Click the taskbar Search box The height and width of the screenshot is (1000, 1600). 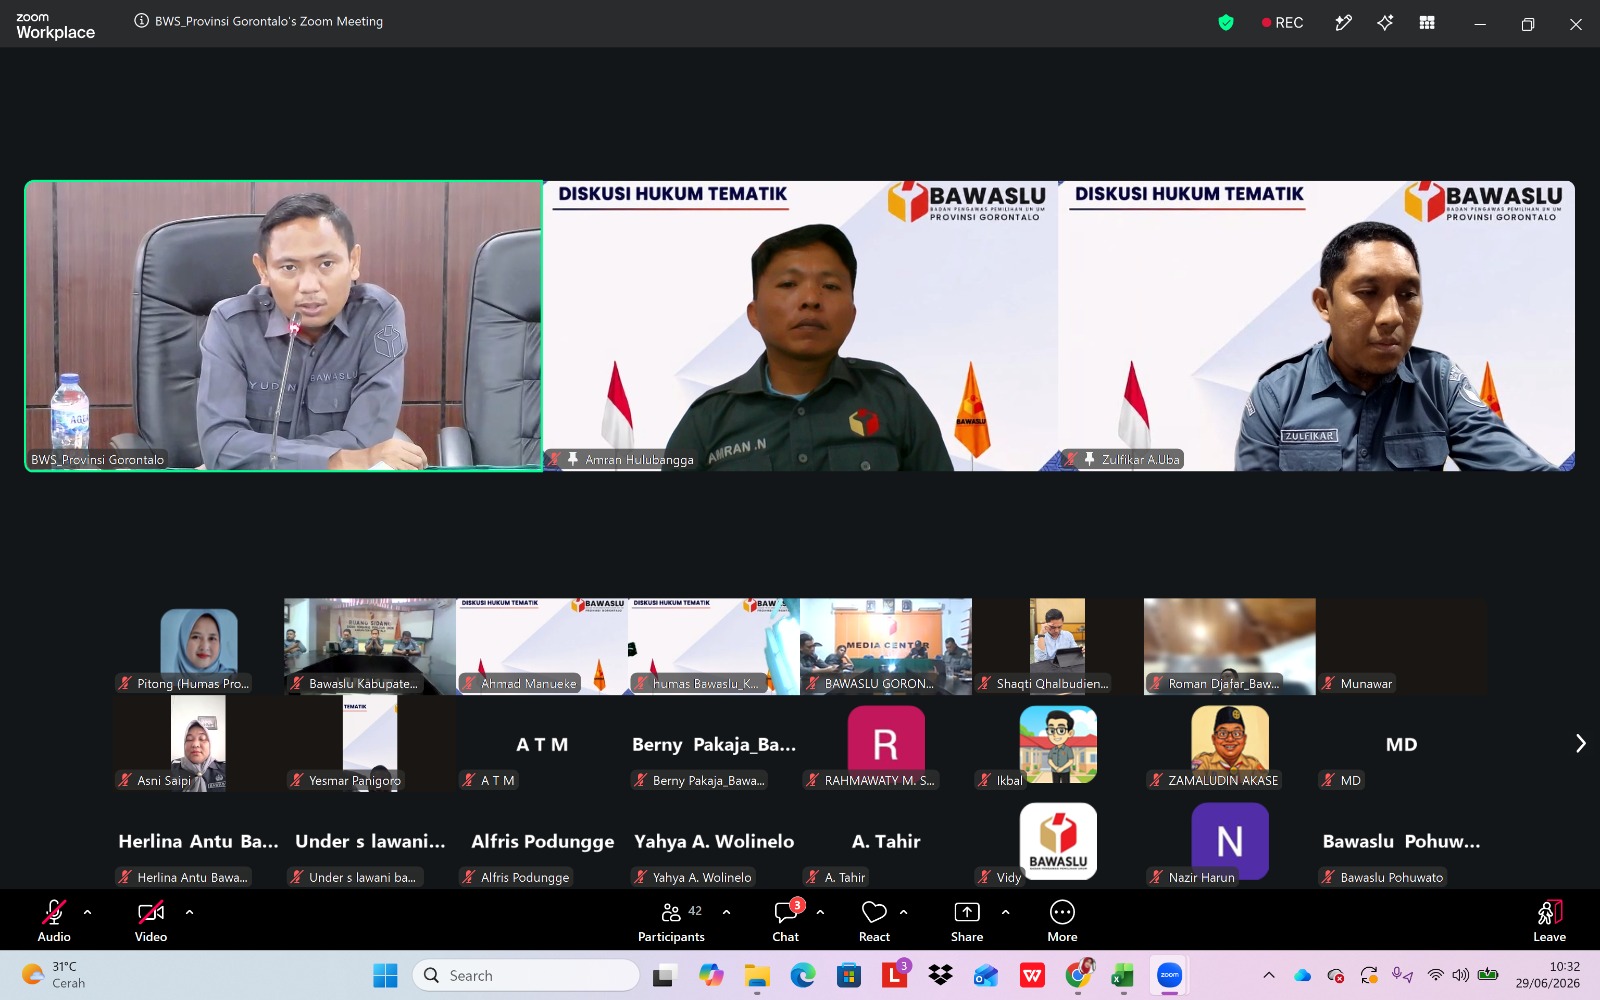click(526, 975)
